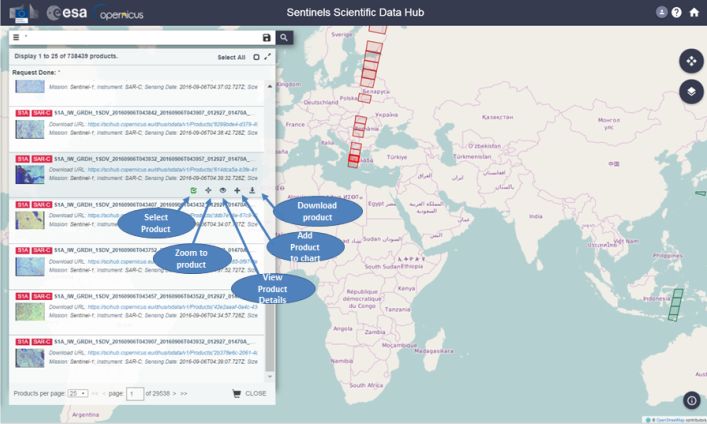Image resolution: width=707 pixels, height=424 pixels.
Task: Click the zoom to product crosshair icon
Action: point(208,190)
